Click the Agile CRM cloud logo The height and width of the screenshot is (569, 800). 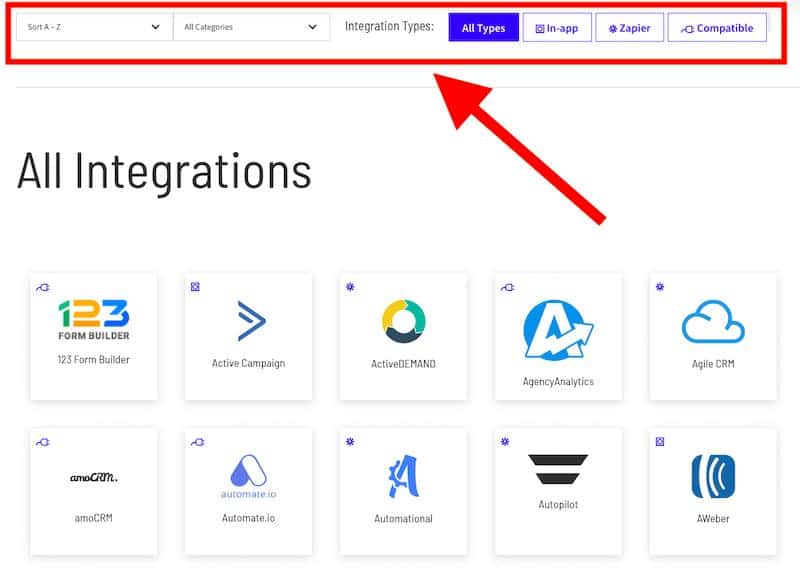(713, 322)
